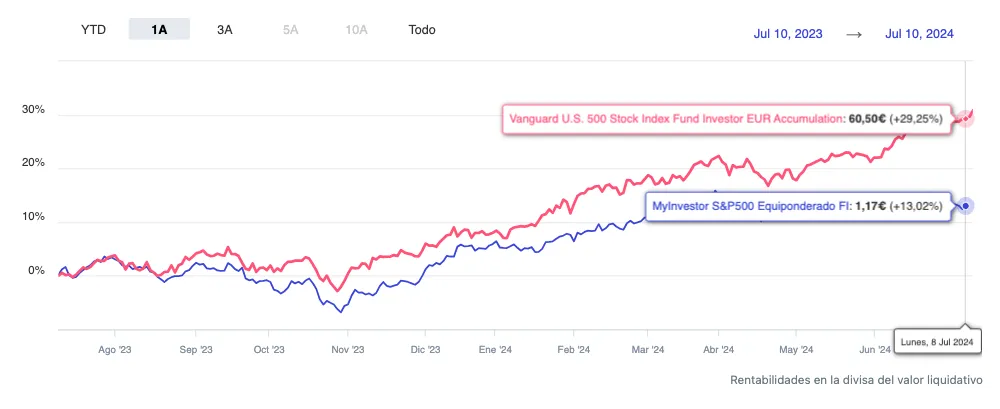Show the full history with Todo
The height and width of the screenshot is (409, 1000).
tap(422, 30)
